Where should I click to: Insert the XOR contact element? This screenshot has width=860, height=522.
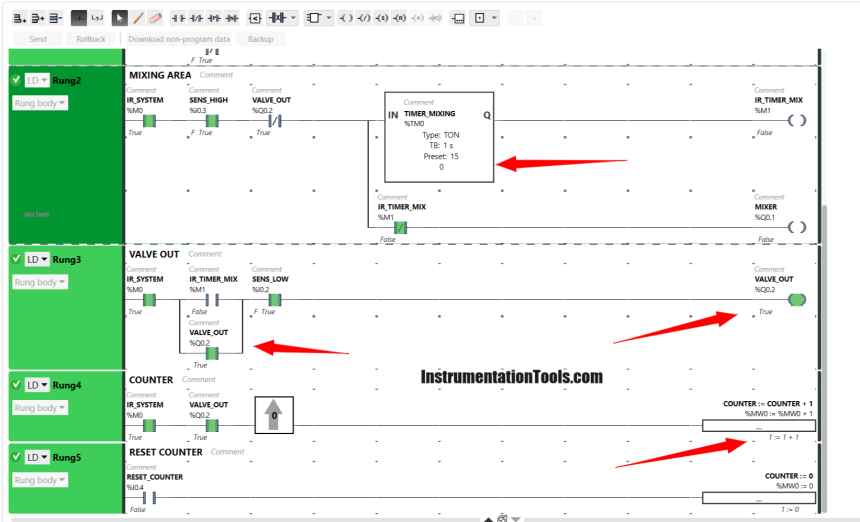coord(278,18)
